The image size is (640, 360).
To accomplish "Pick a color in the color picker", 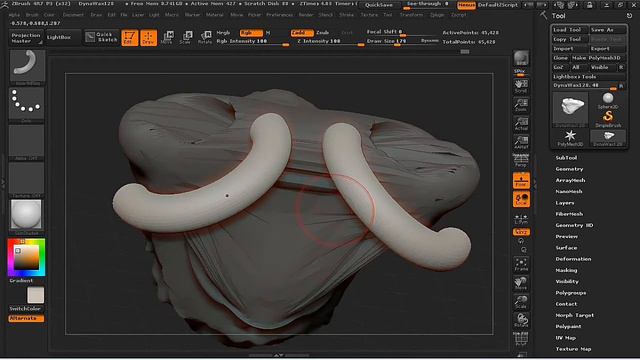I will pos(27,257).
